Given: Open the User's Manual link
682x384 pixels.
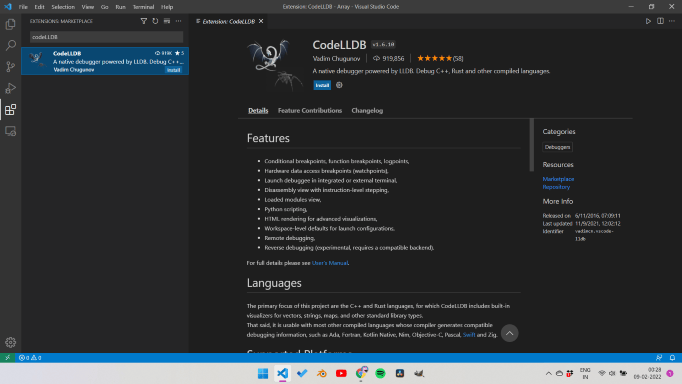Looking at the screenshot, I should [x=330, y=263].
